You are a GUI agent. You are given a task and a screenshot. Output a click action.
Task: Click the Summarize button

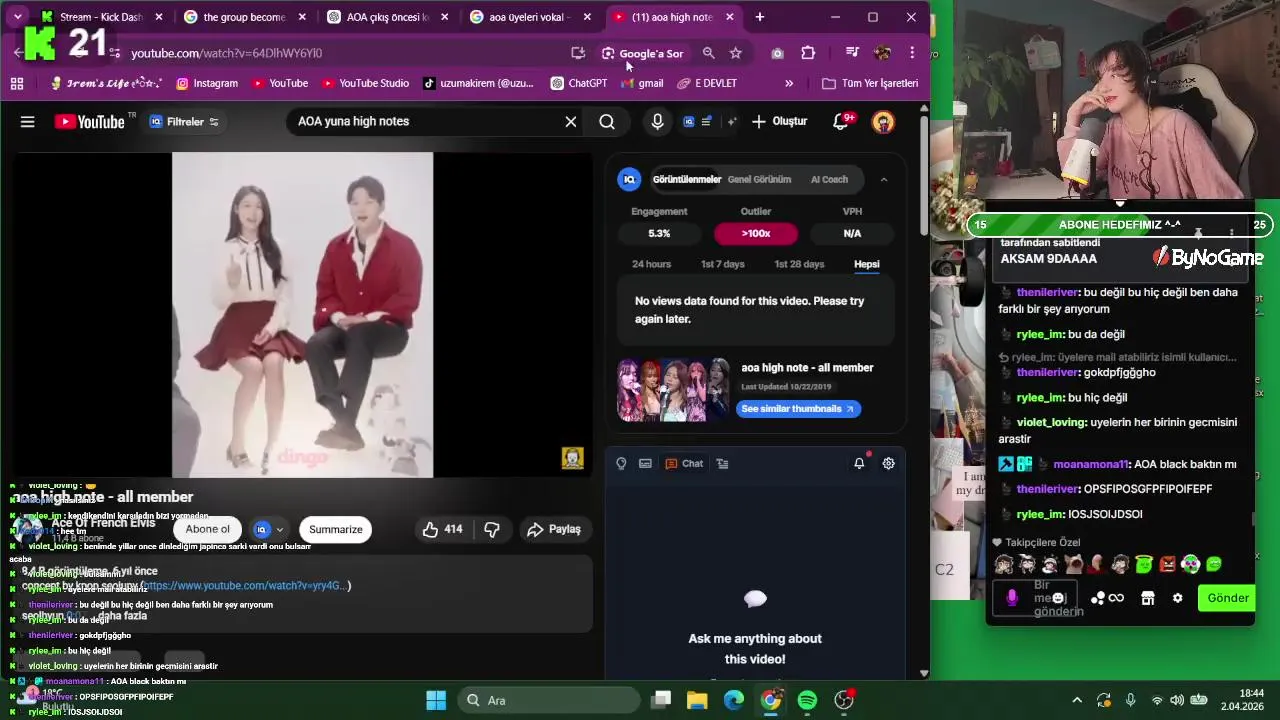(x=336, y=529)
